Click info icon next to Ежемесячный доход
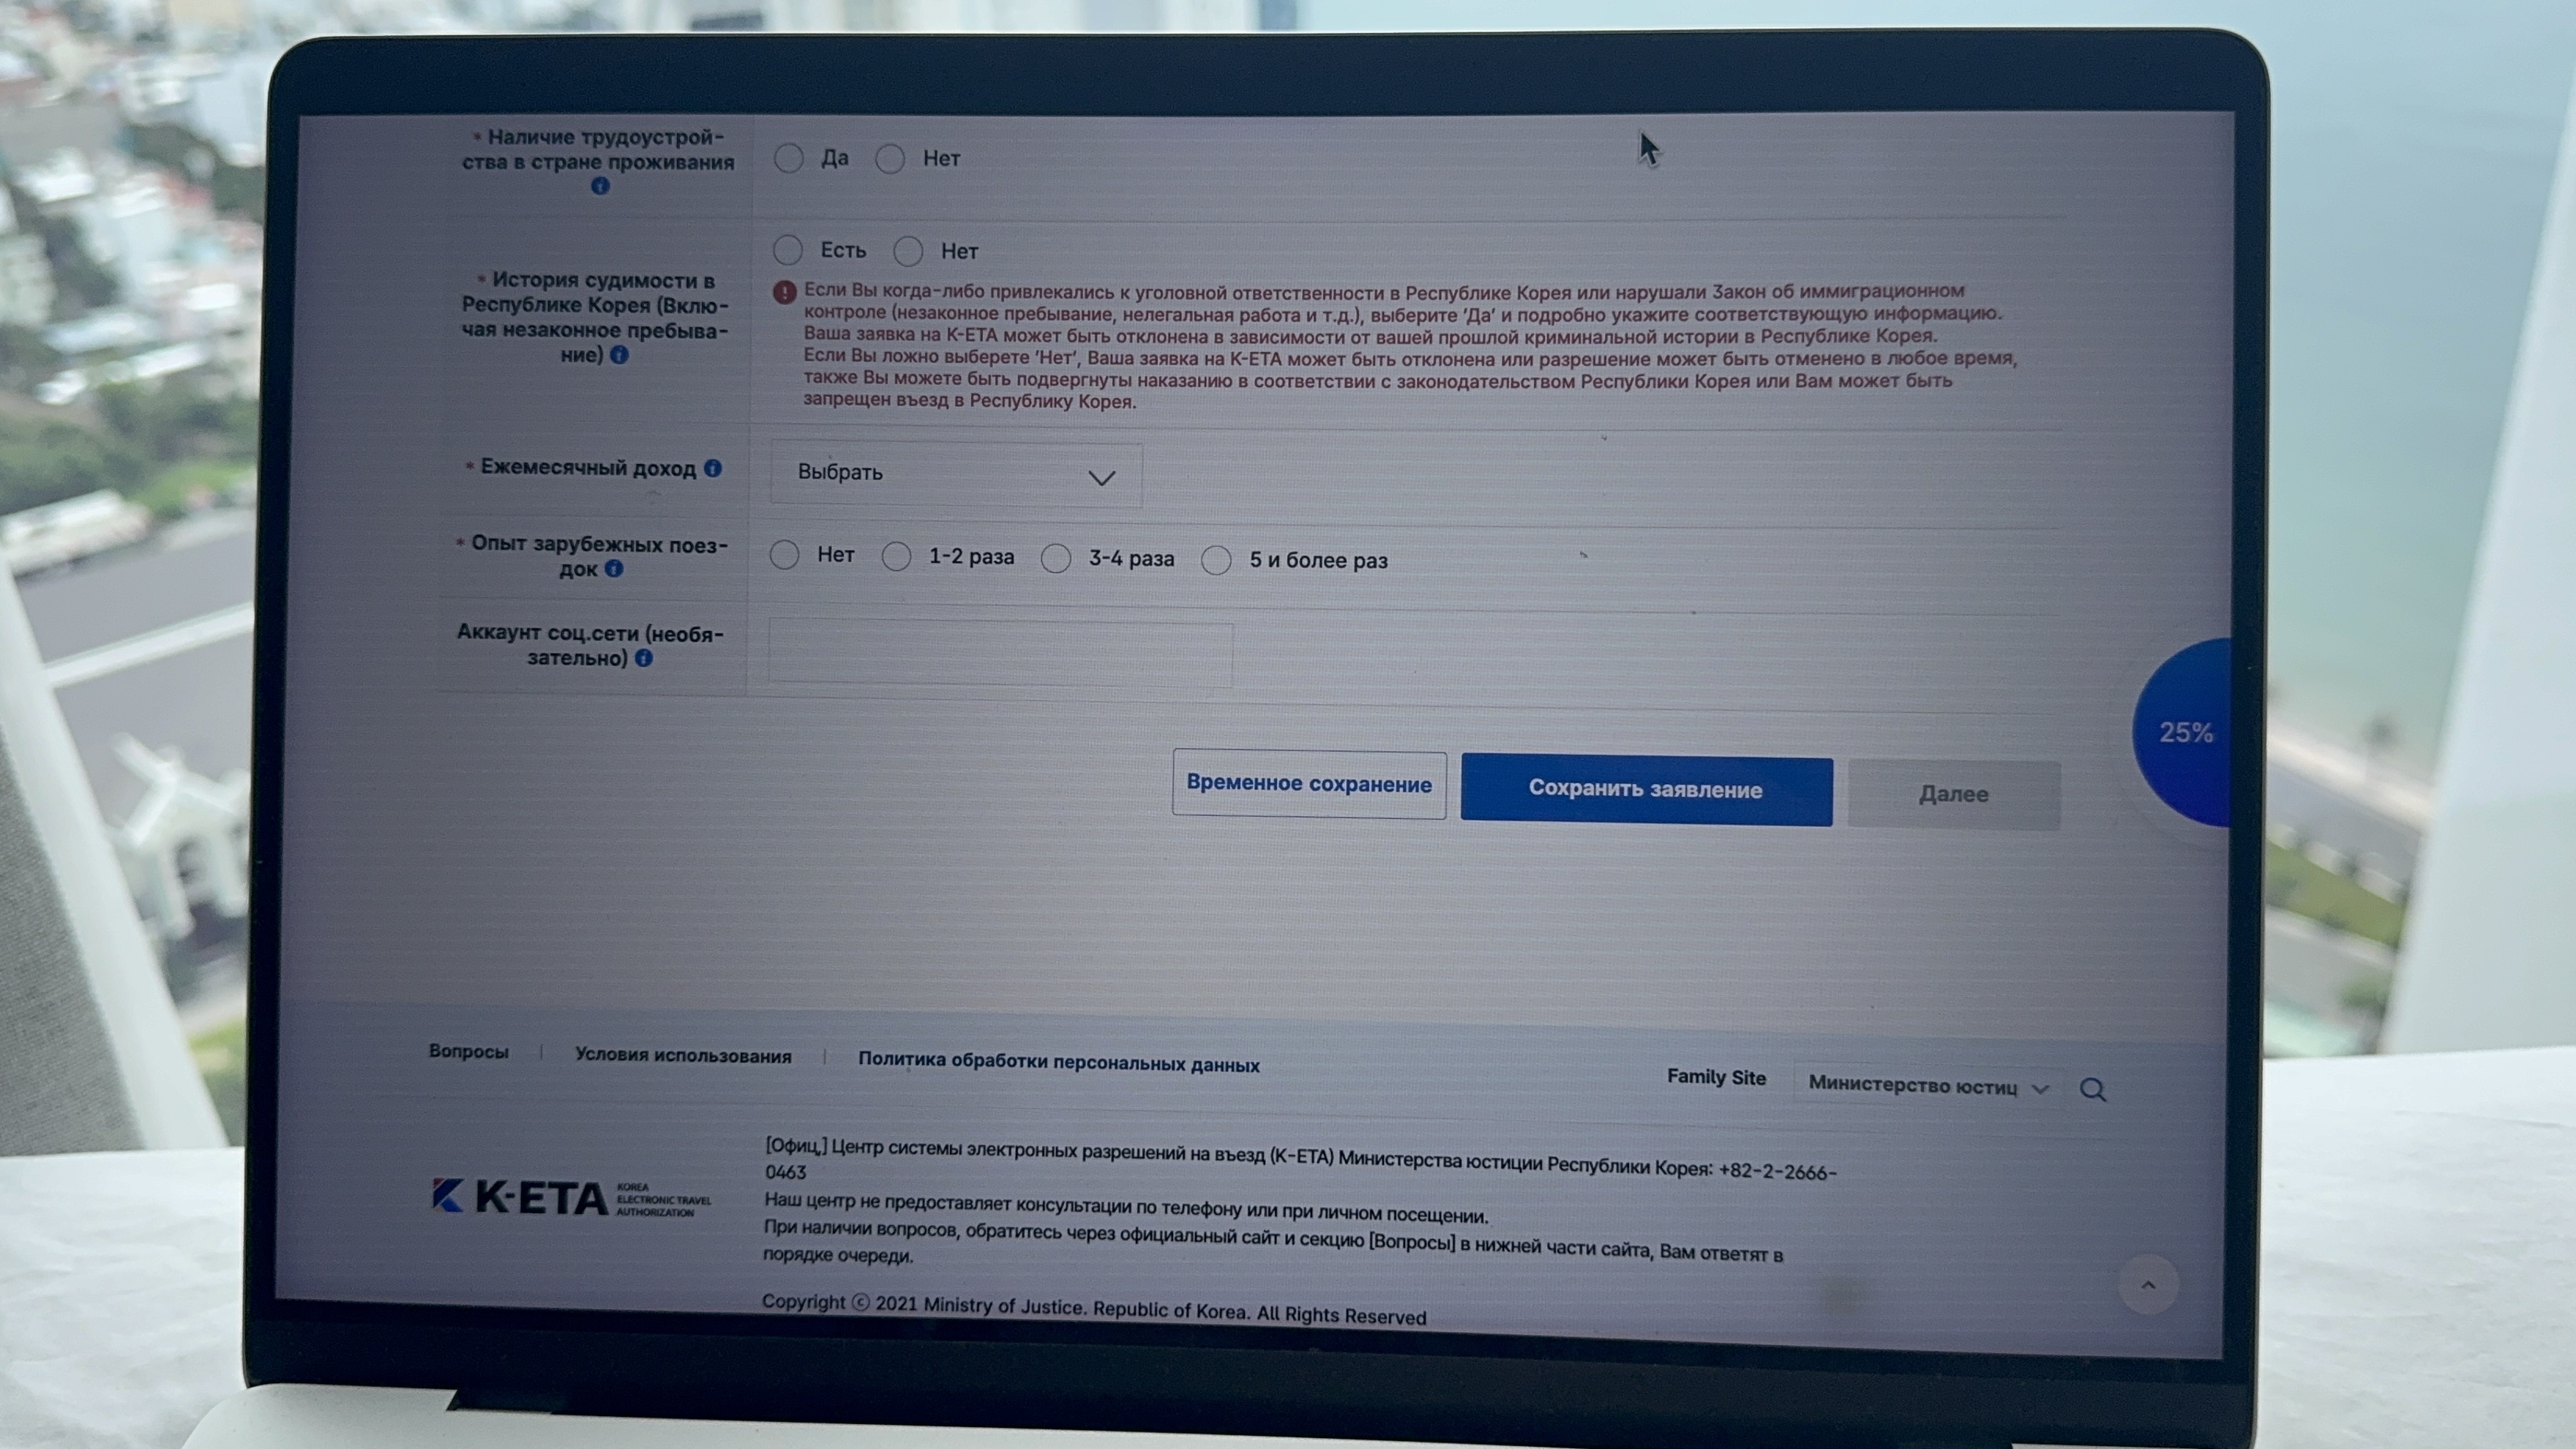The image size is (2576, 1449). point(713,468)
